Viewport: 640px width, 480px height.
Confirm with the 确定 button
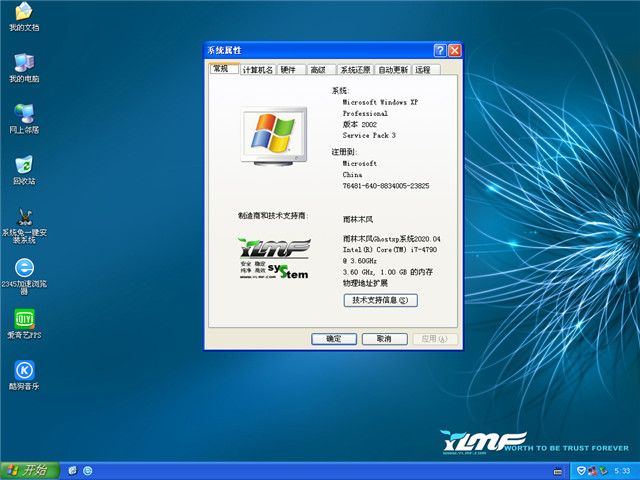334,339
